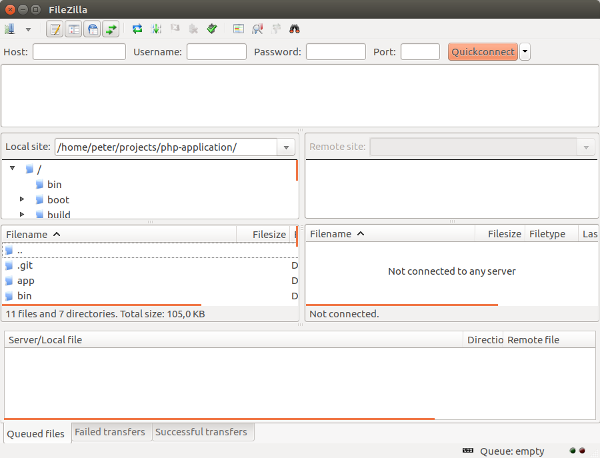Sort remote files by Filesize column
The width and height of the screenshot is (600, 458).
[500, 234]
